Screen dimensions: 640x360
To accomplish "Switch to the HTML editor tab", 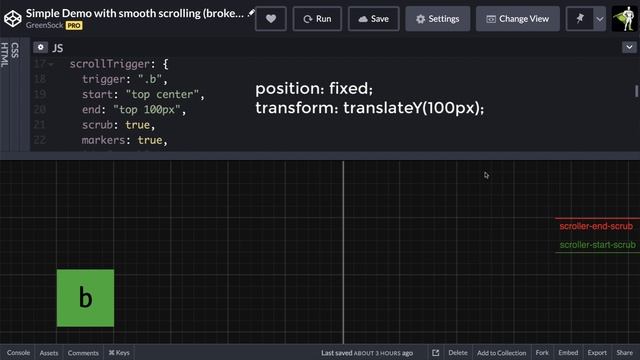I will 4,55.
